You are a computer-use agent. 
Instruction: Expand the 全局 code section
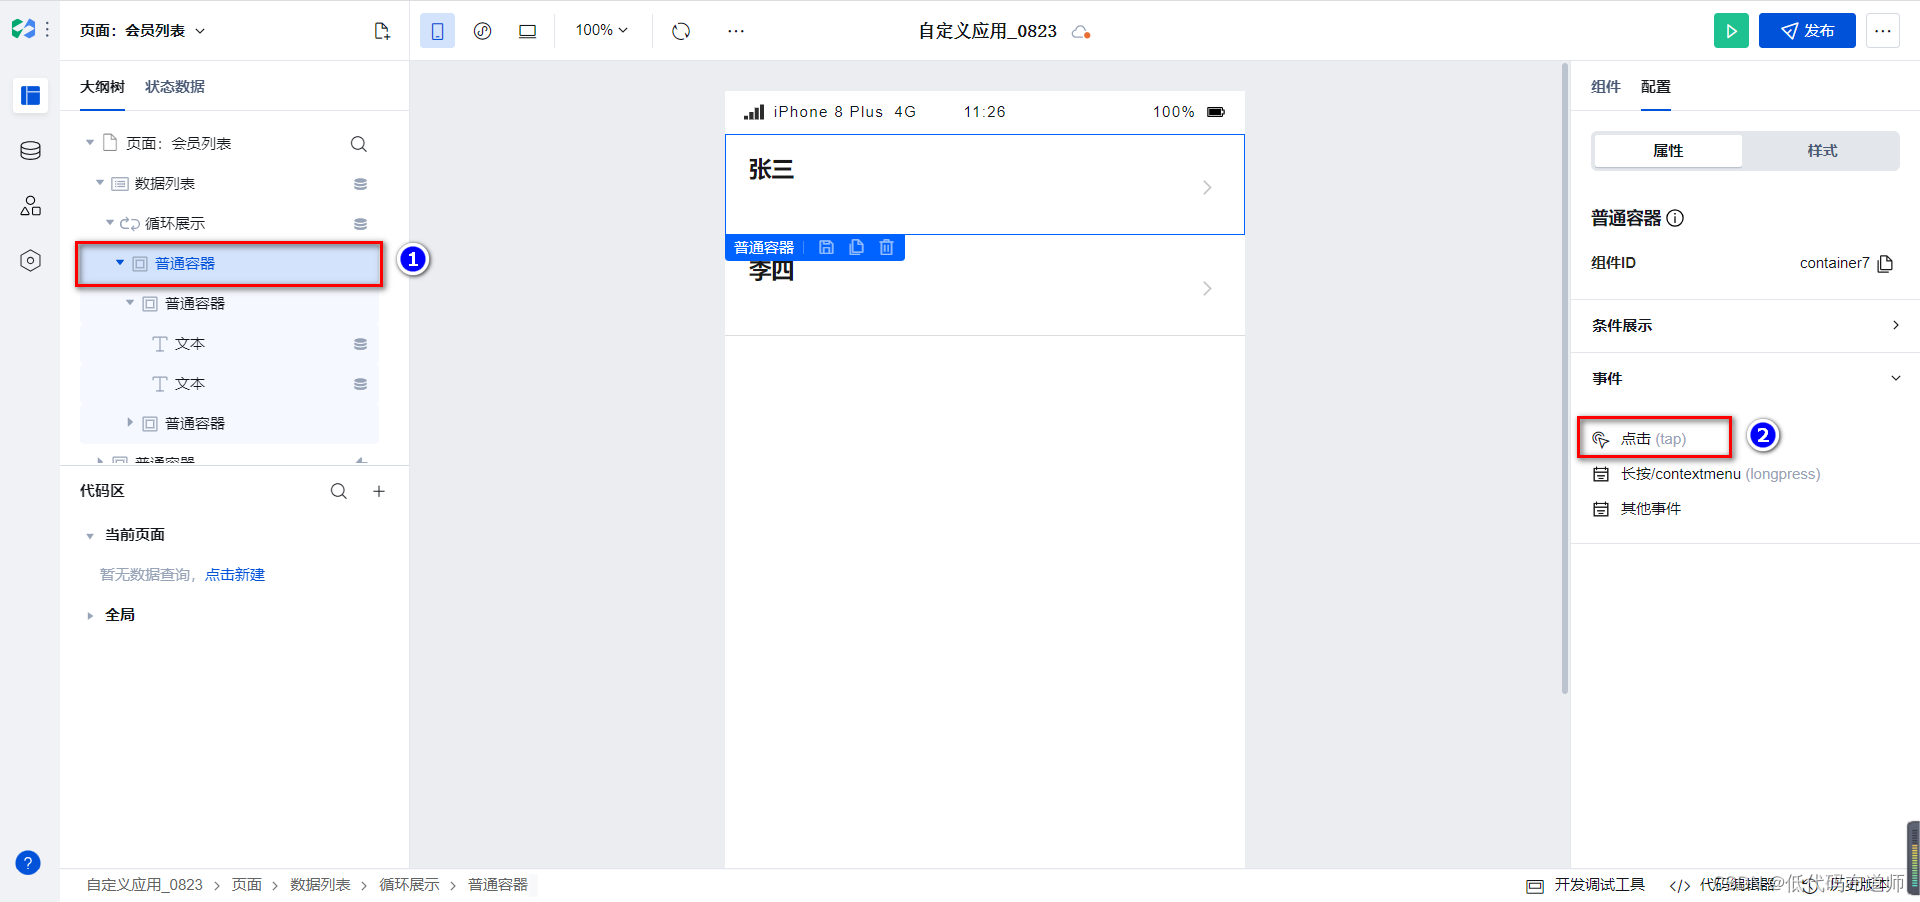tap(90, 616)
